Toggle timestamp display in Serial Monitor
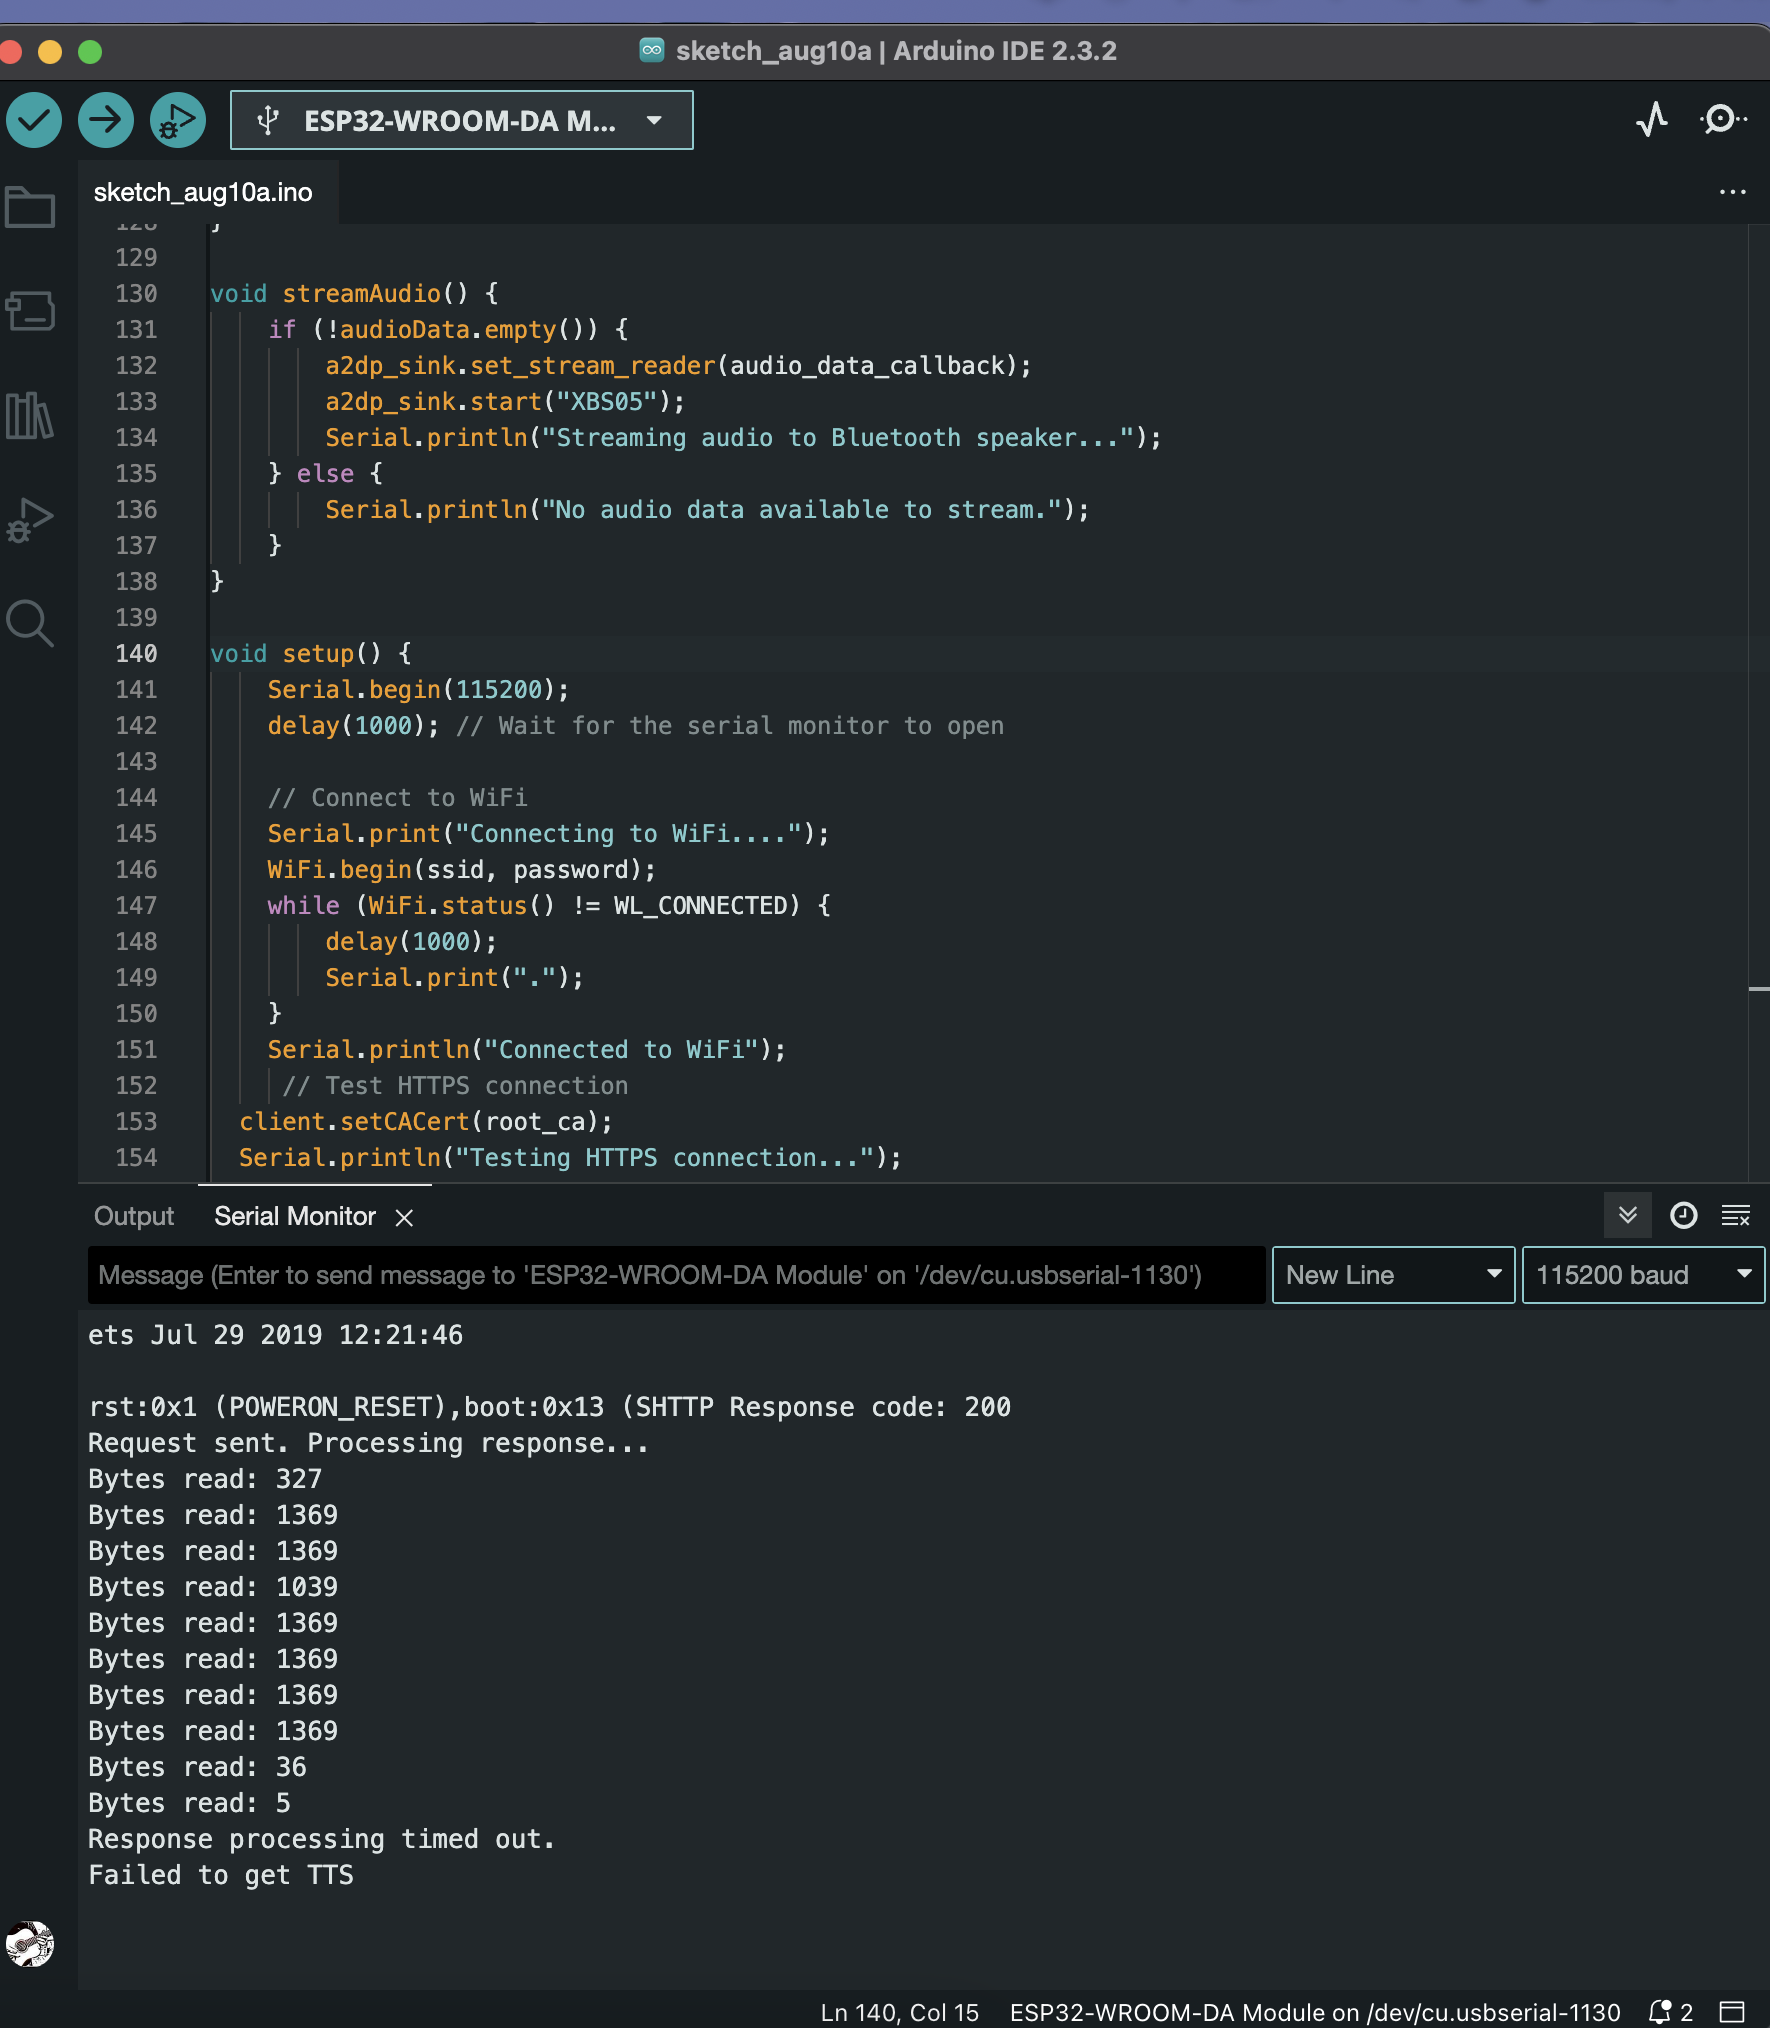Screen dimensions: 1770x2028 (x=1684, y=1215)
